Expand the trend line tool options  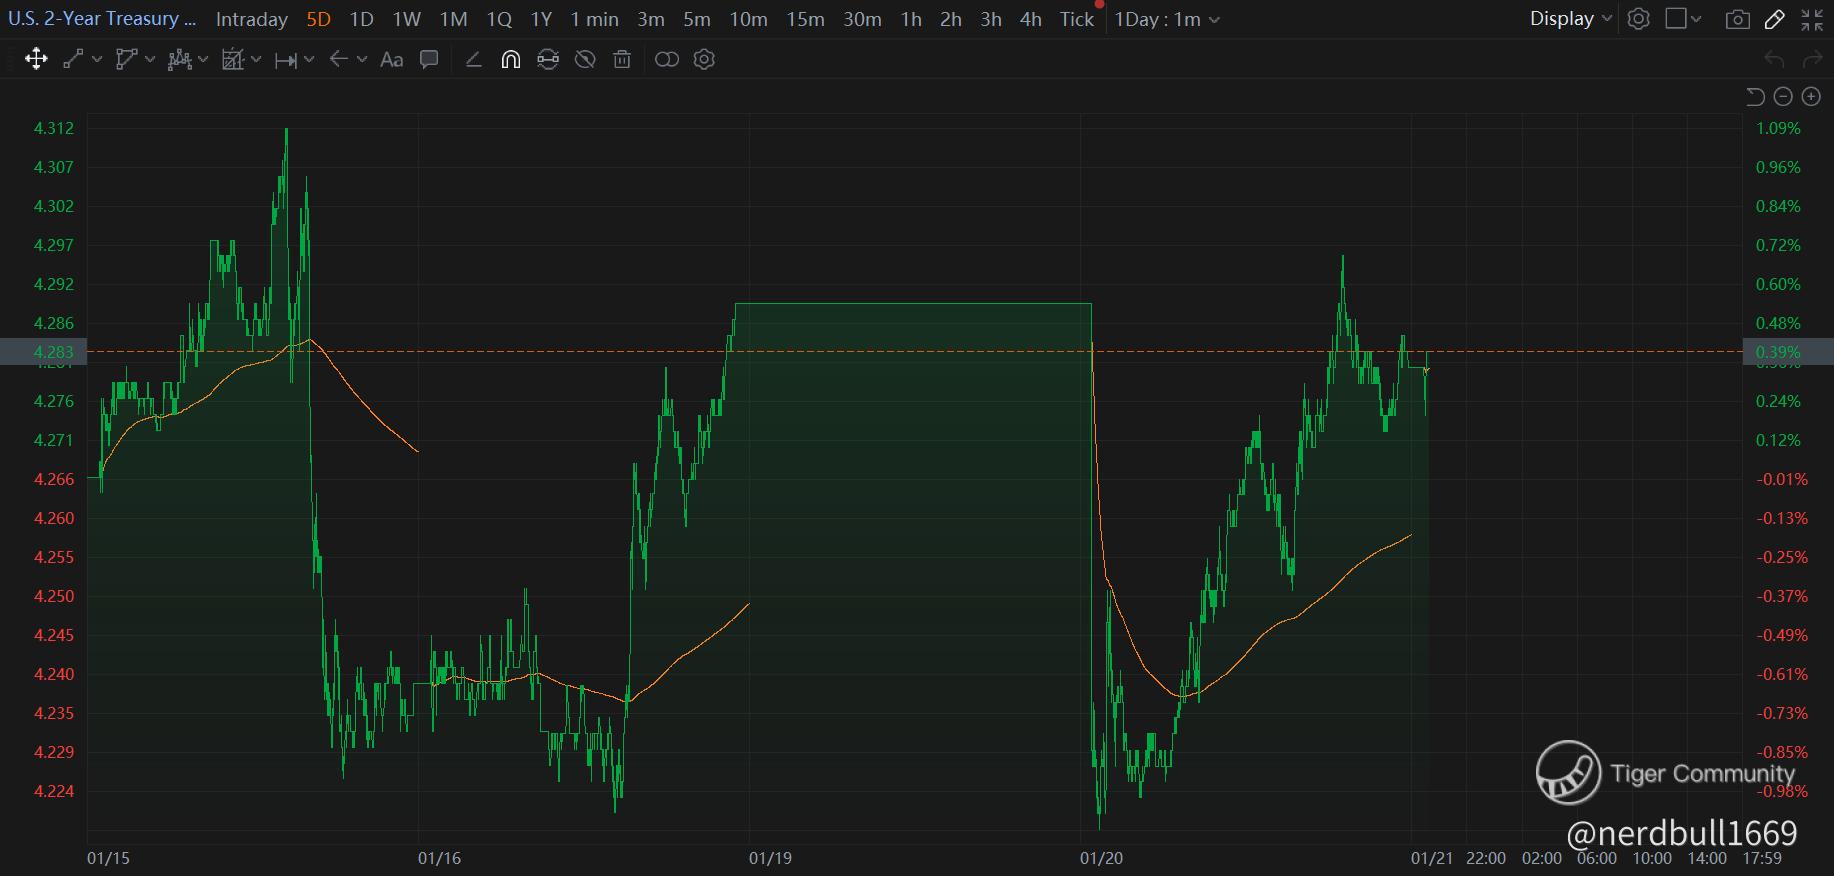click(97, 60)
